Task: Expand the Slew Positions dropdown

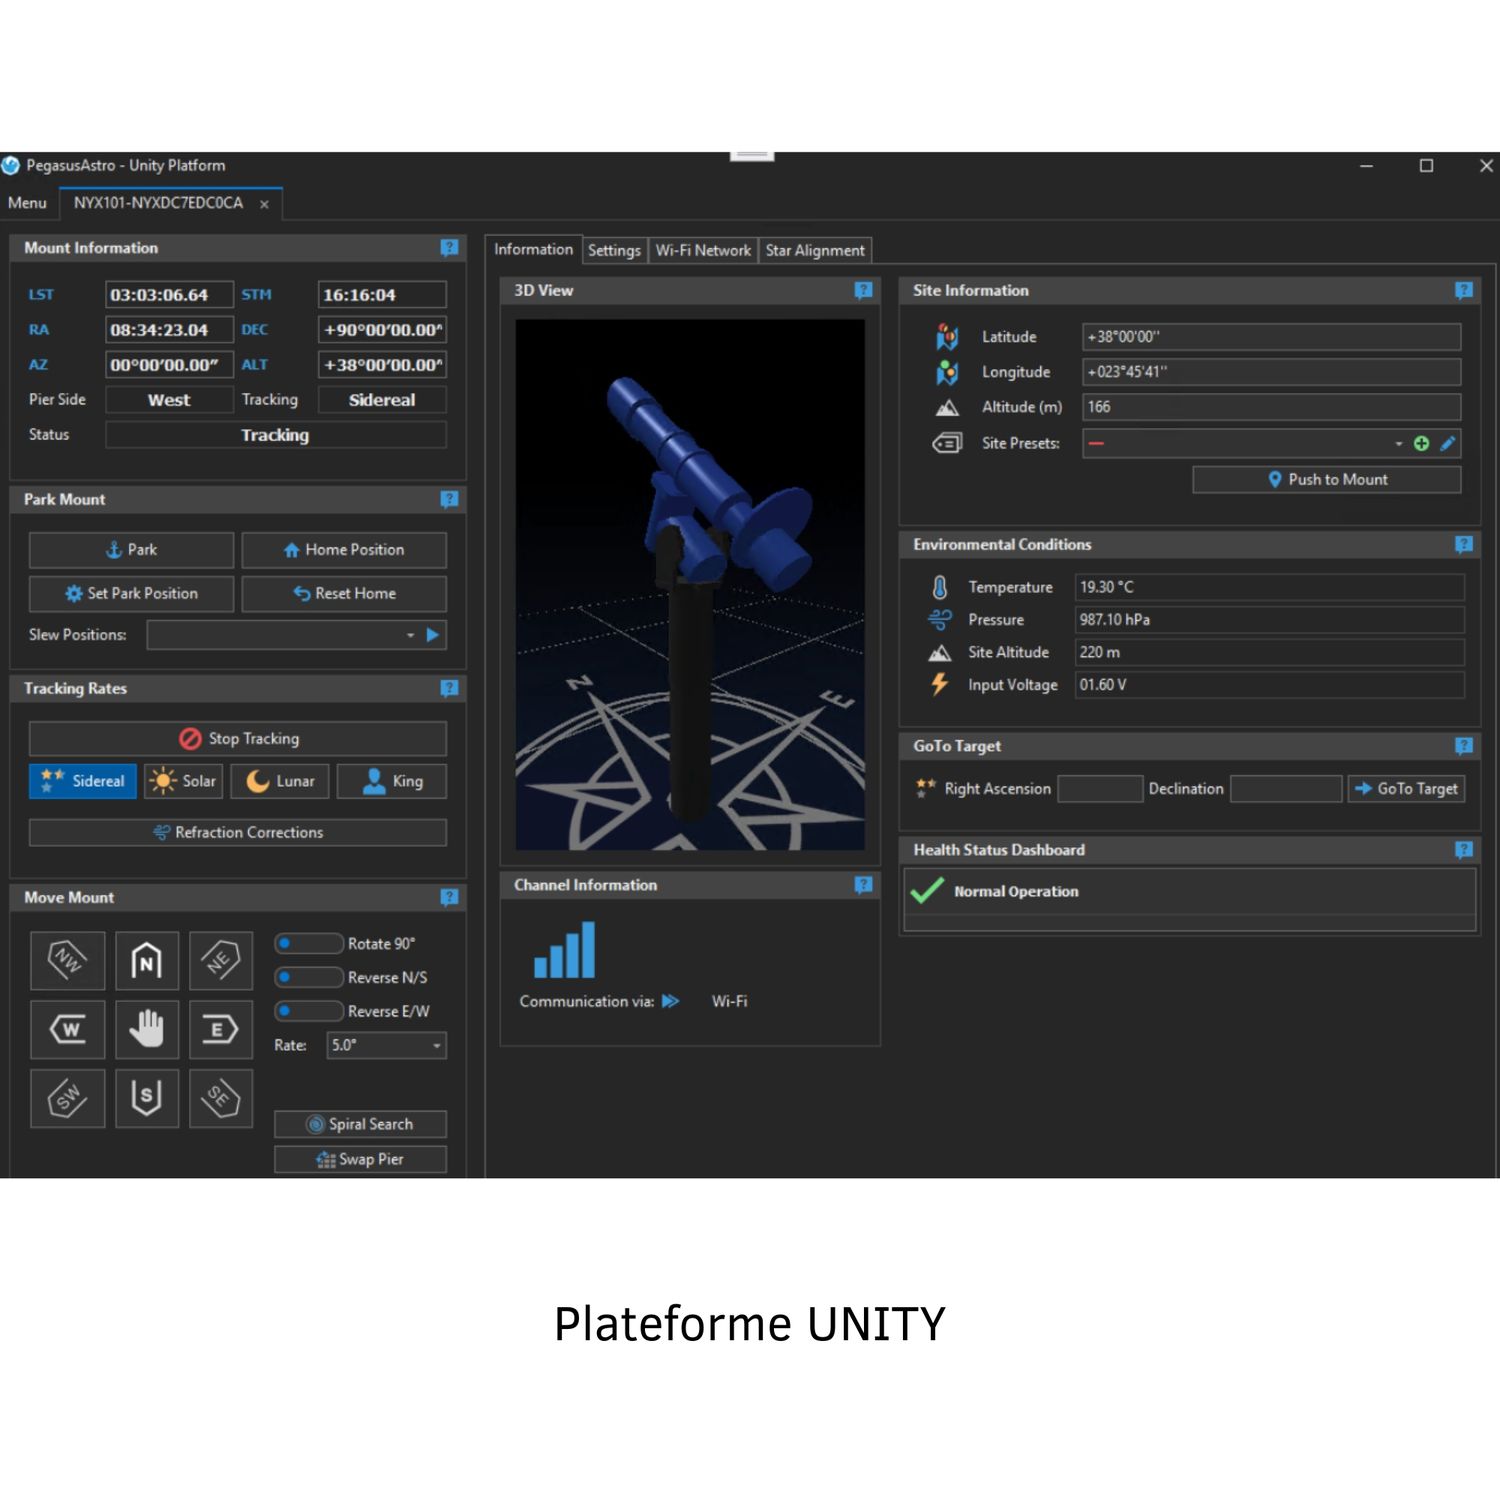Action: tap(410, 635)
